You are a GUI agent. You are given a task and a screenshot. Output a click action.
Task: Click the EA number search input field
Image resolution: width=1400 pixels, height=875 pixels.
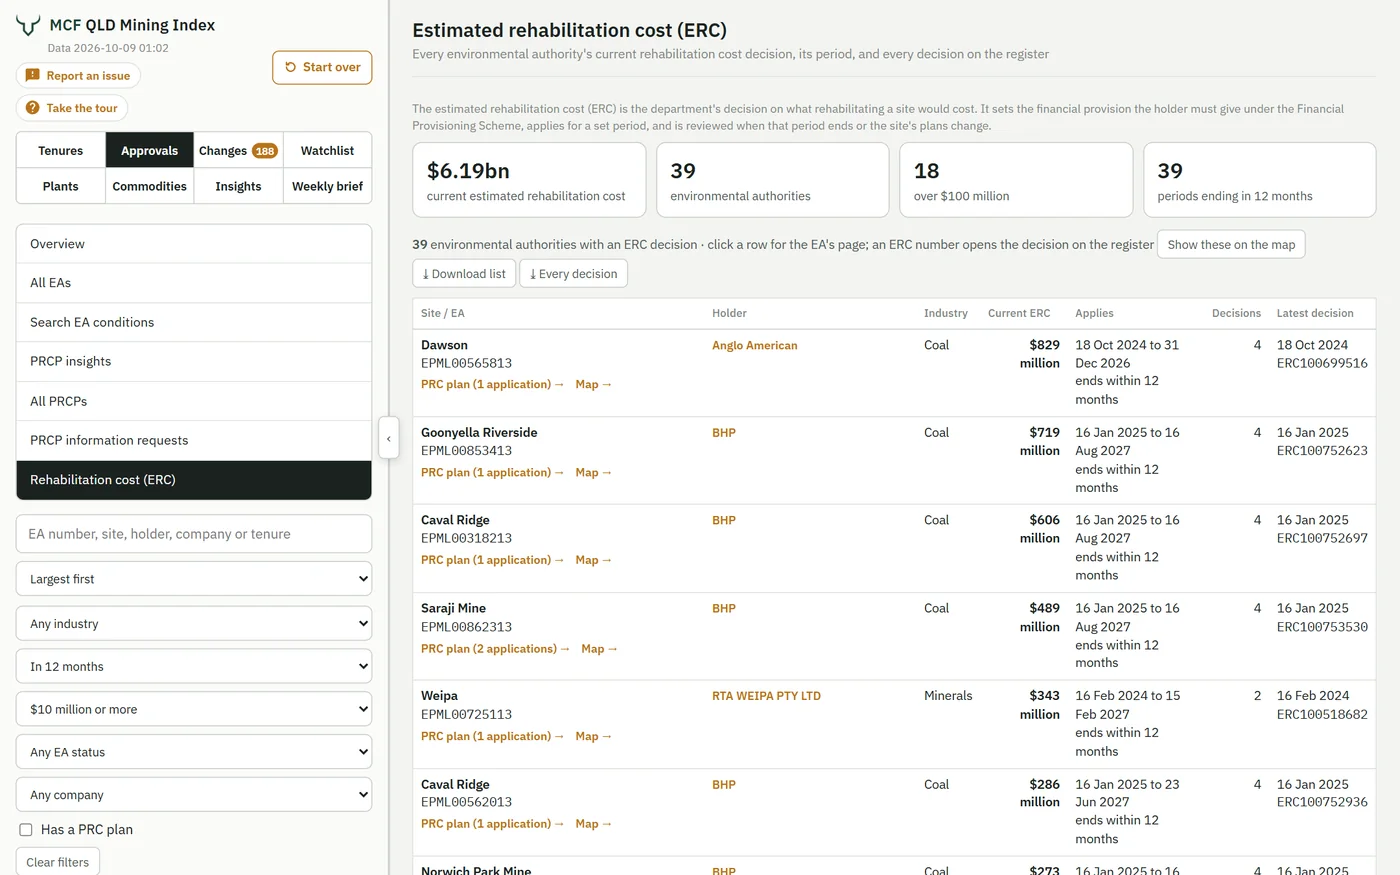click(194, 534)
